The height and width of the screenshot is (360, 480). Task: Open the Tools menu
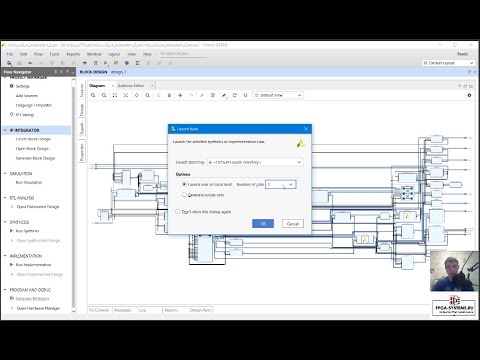(54, 54)
